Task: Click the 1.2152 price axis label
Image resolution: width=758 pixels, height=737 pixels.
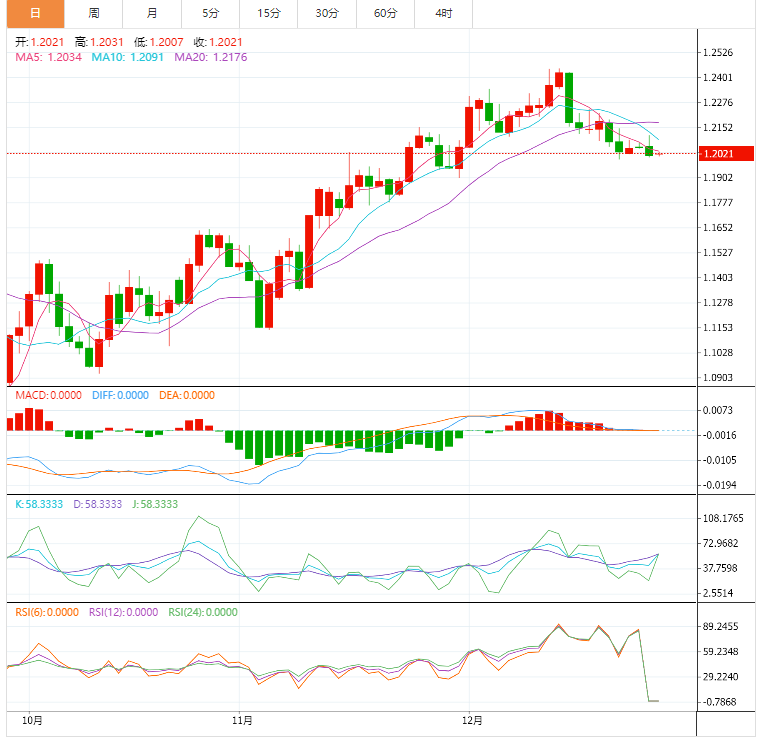Action: click(x=718, y=128)
